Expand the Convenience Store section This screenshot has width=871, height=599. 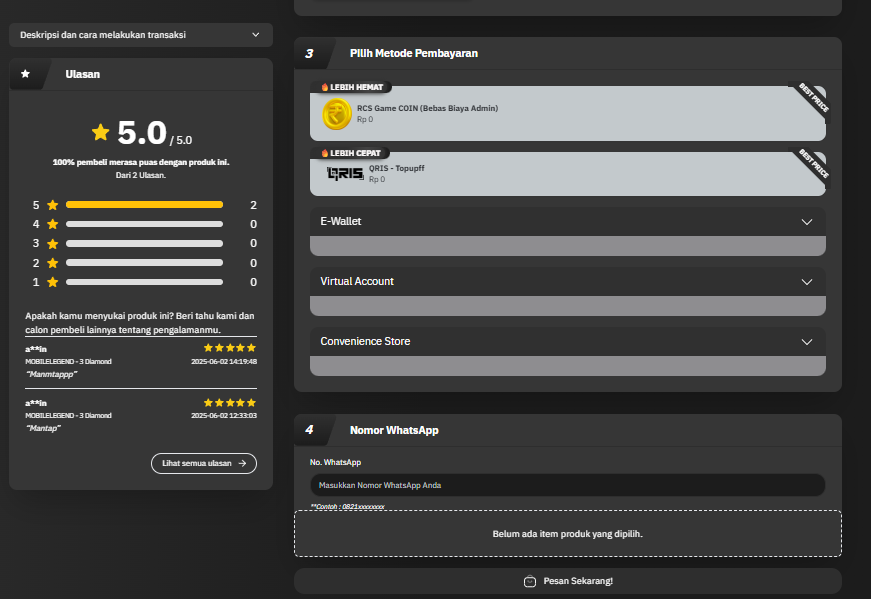tap(567, 341)
